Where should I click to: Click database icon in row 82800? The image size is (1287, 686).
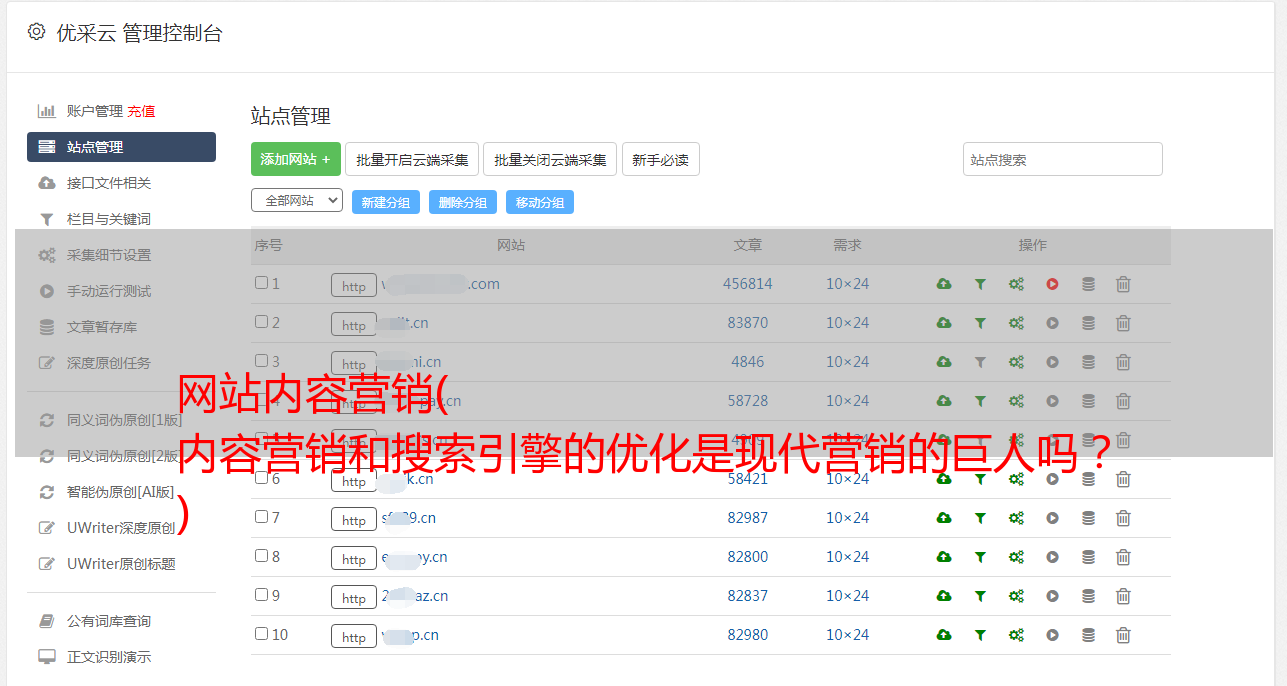(x=1088, y=557)
